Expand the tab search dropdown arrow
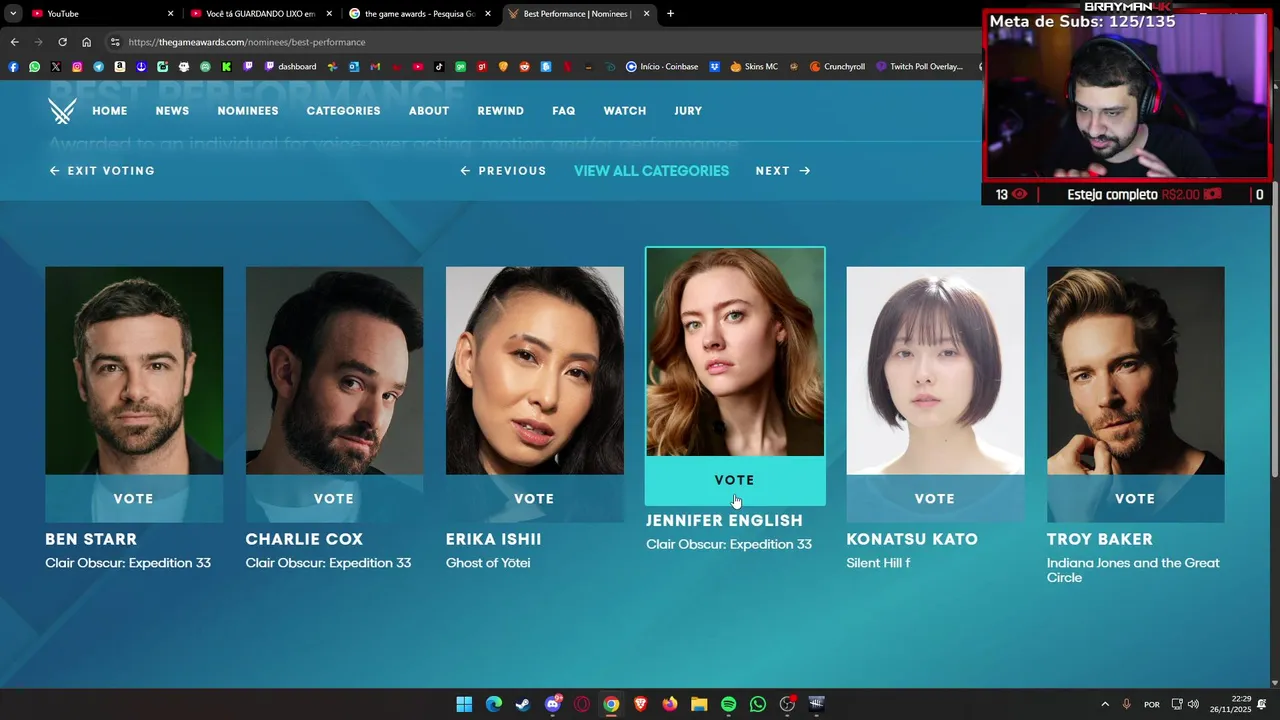 pyautogui.click(x=12, y=14)
